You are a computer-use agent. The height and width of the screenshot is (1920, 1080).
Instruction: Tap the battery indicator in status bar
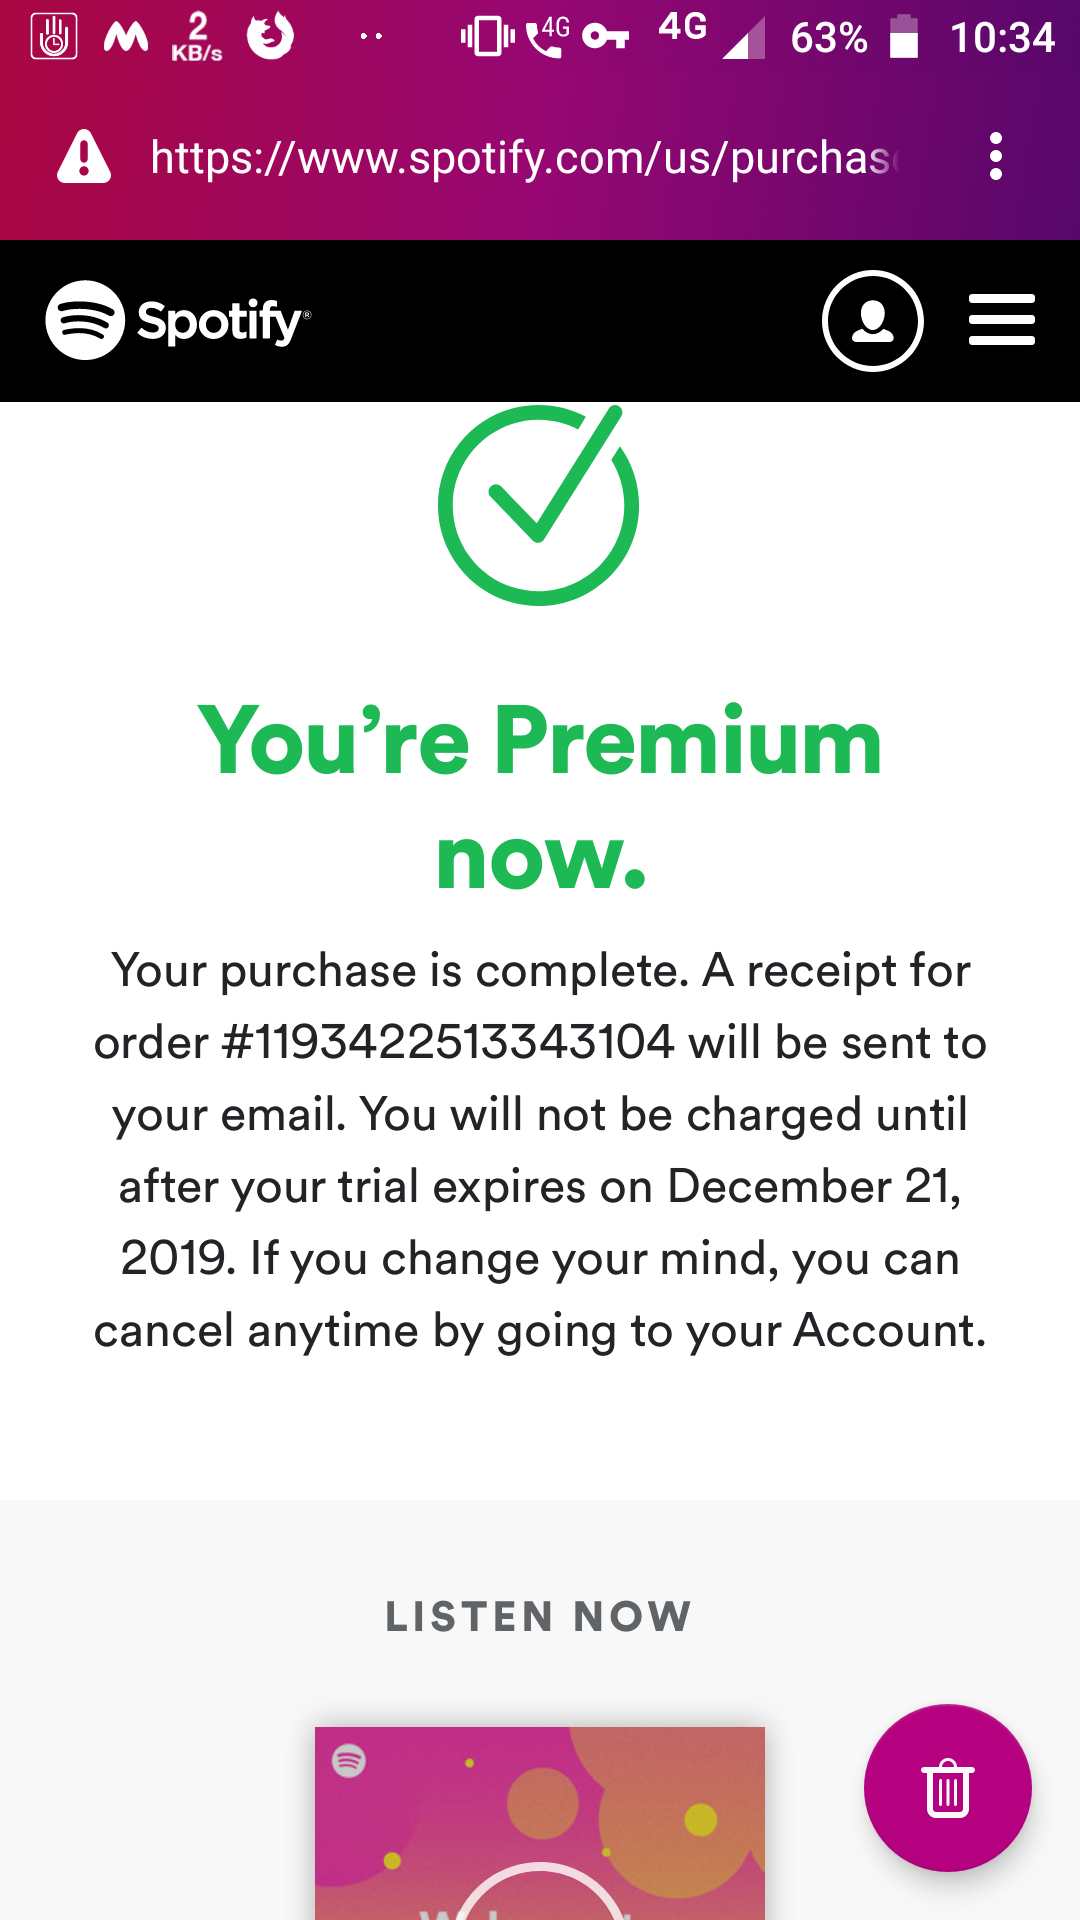[904, 37]
